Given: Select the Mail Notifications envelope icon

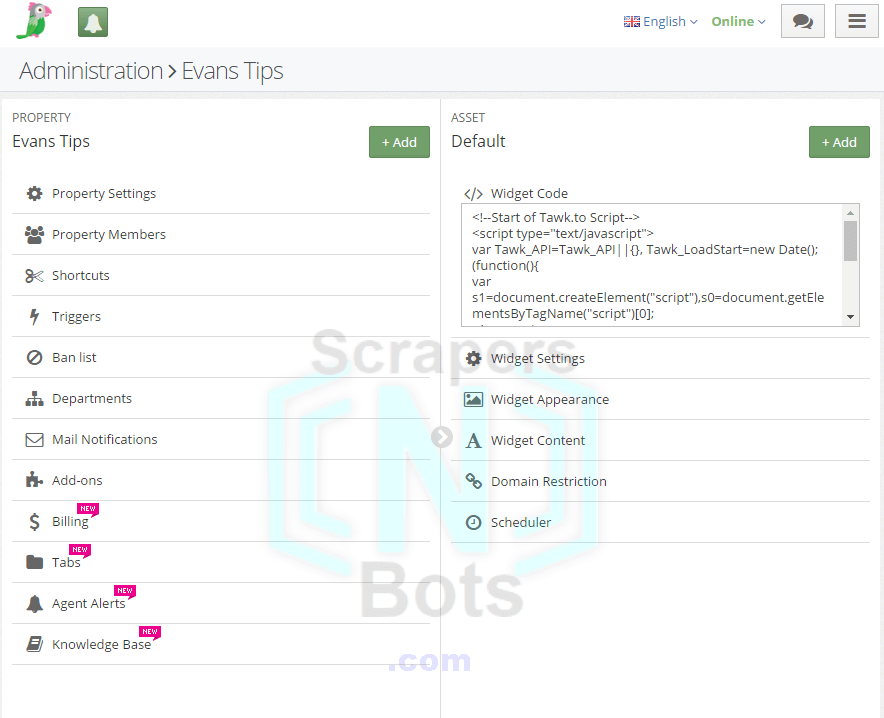Looking at the screenshot, I should click(x=32, y=439).
